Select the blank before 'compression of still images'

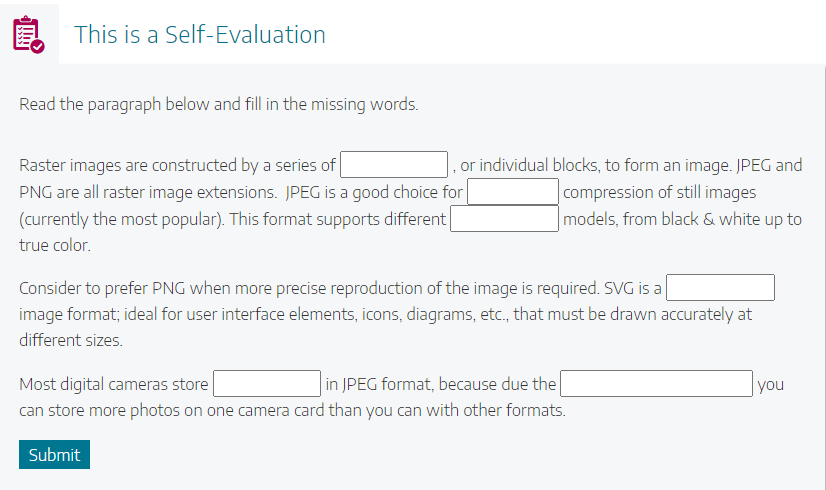tap(513, 192)
